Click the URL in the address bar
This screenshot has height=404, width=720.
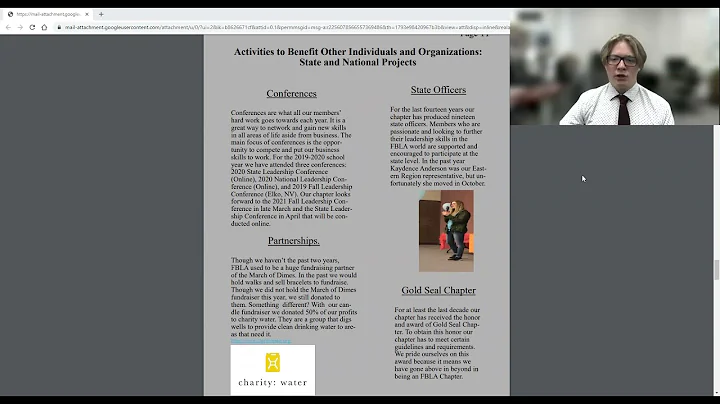point(287,28)
